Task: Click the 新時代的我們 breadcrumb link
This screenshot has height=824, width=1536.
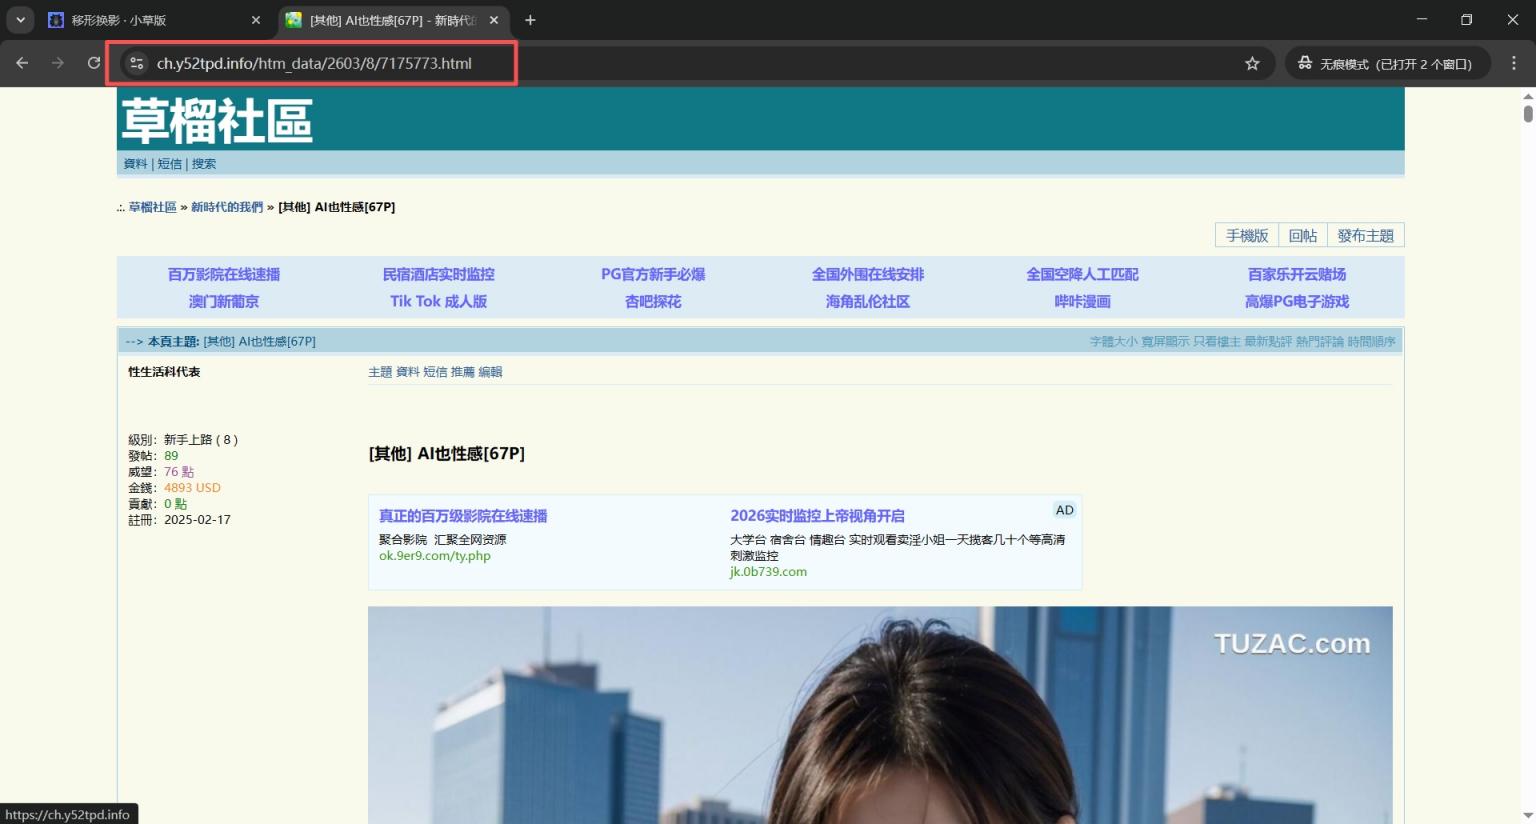Action: pos(227,207)
